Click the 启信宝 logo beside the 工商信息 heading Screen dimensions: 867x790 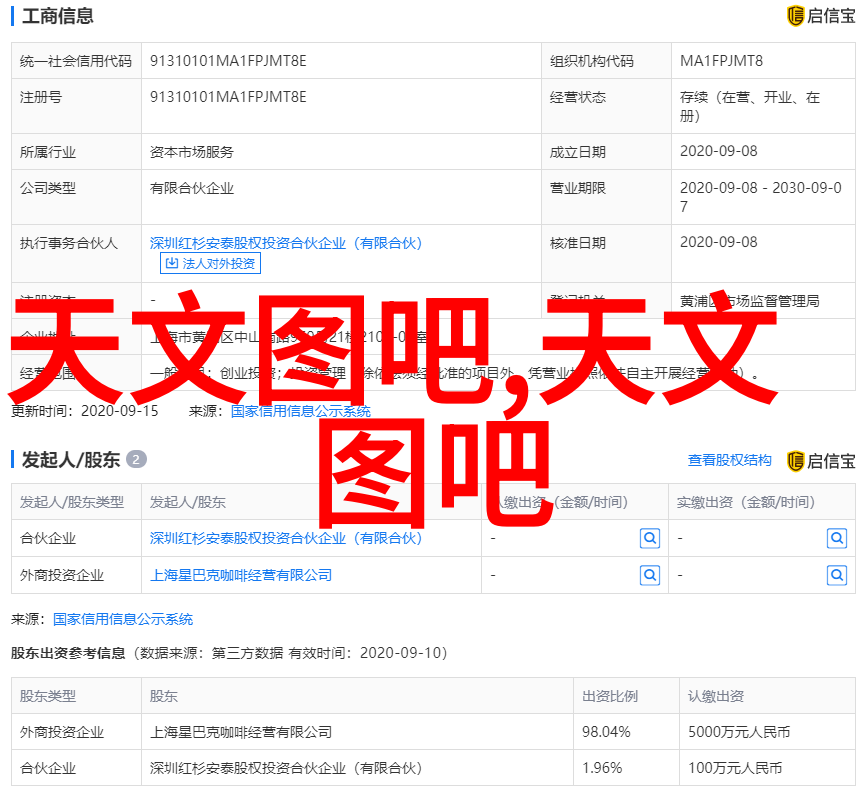click(821, 16)
